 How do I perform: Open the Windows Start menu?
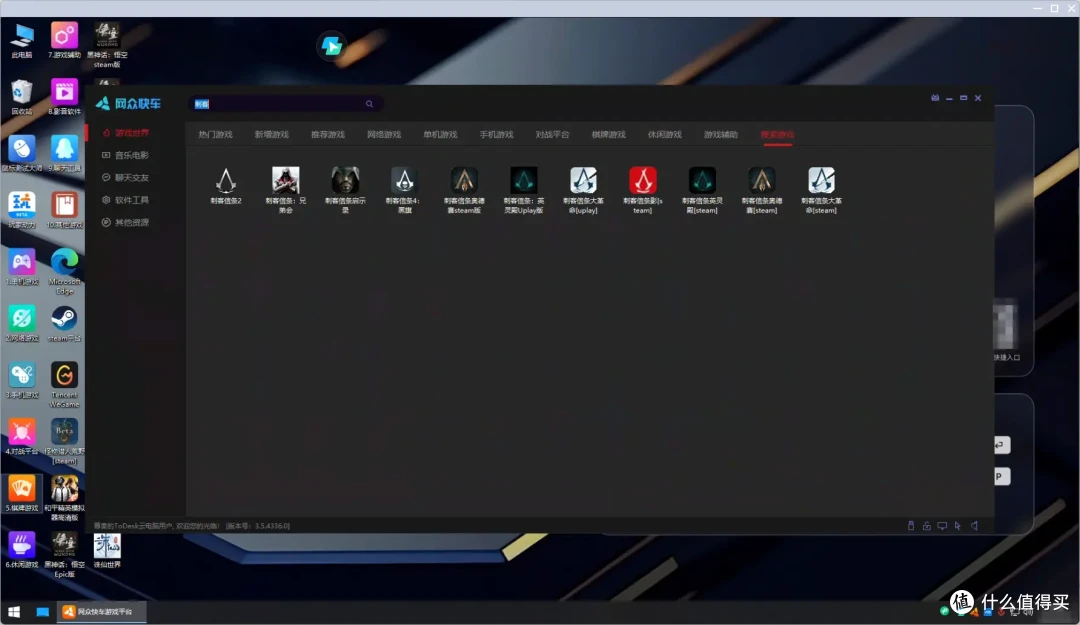(x=14, y=611)
